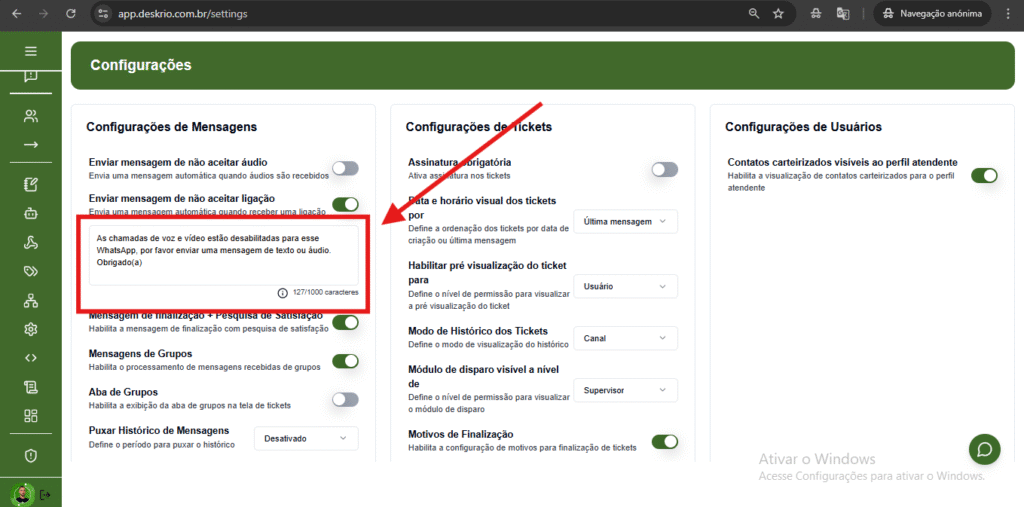The width and height of the screenshot is (1024, 507).
Task: Open the tags icon in sidebar
Action: coord(31,271)
